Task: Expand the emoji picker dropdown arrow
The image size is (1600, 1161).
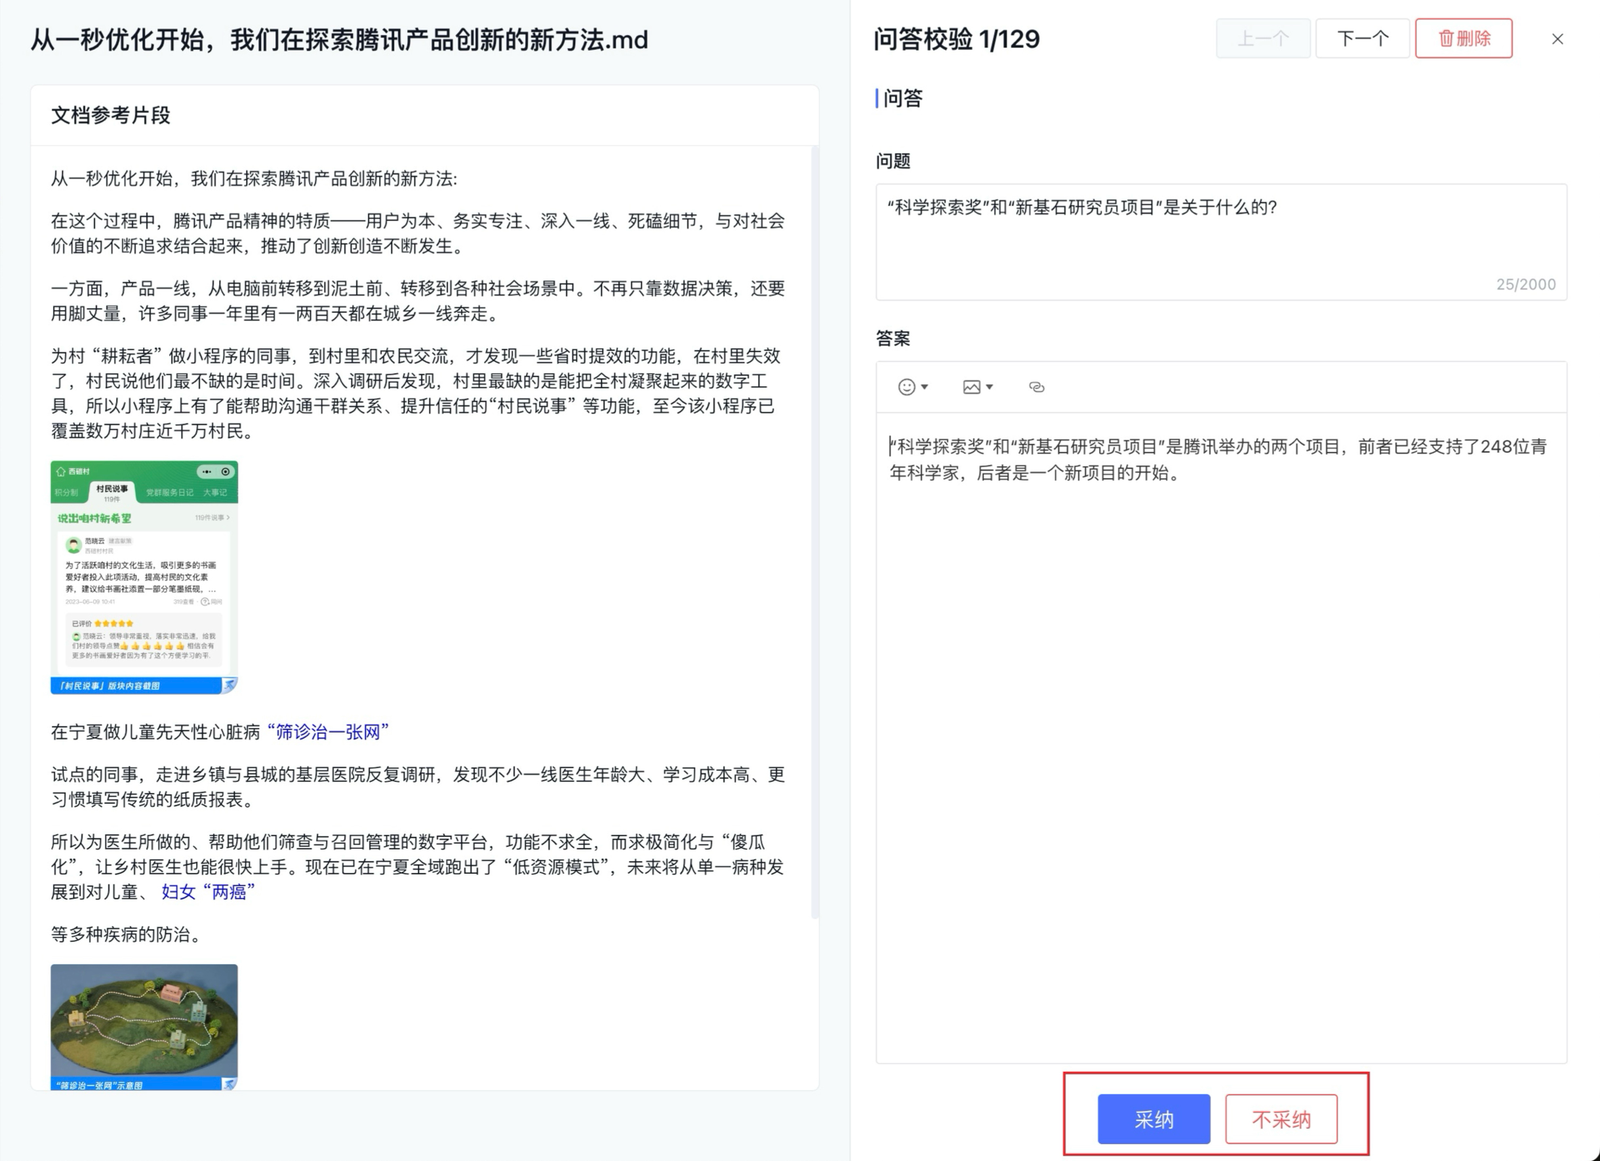Action: tap(925, 387)
